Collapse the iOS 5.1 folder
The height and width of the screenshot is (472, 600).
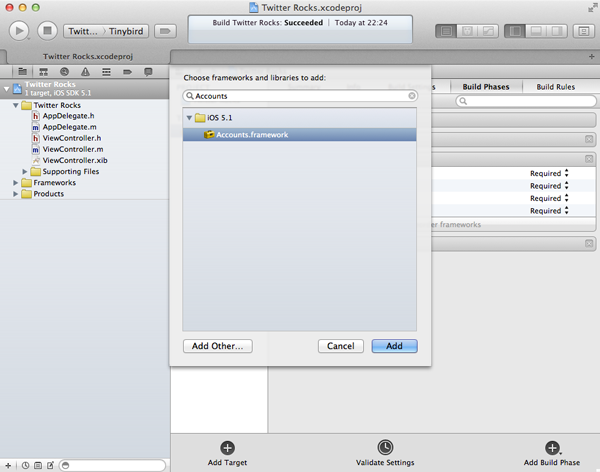click(189, 118)
